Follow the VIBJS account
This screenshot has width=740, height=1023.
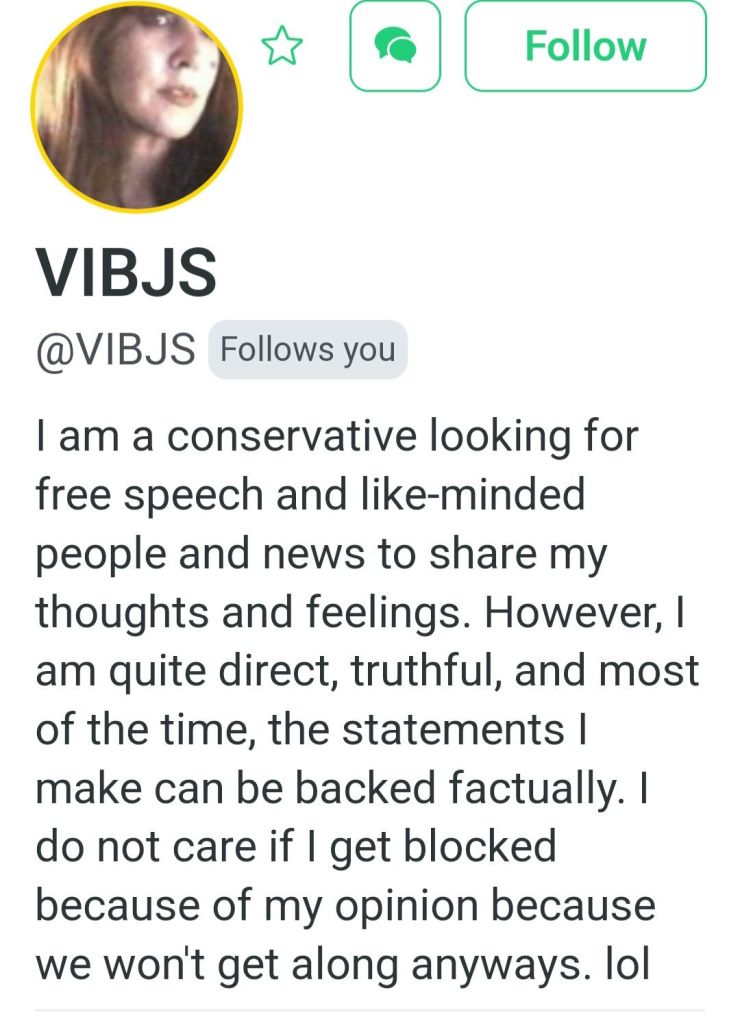coord(585,46)
